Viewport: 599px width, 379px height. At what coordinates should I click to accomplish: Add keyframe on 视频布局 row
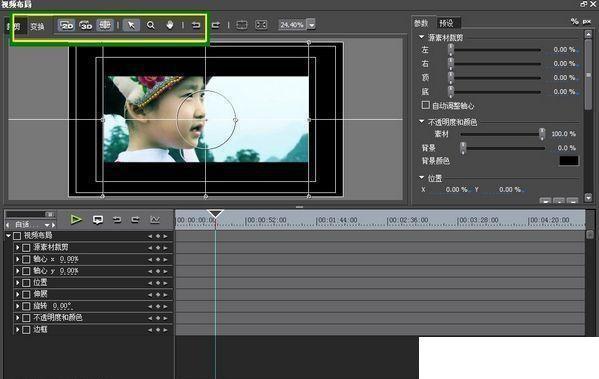(157, 236)
